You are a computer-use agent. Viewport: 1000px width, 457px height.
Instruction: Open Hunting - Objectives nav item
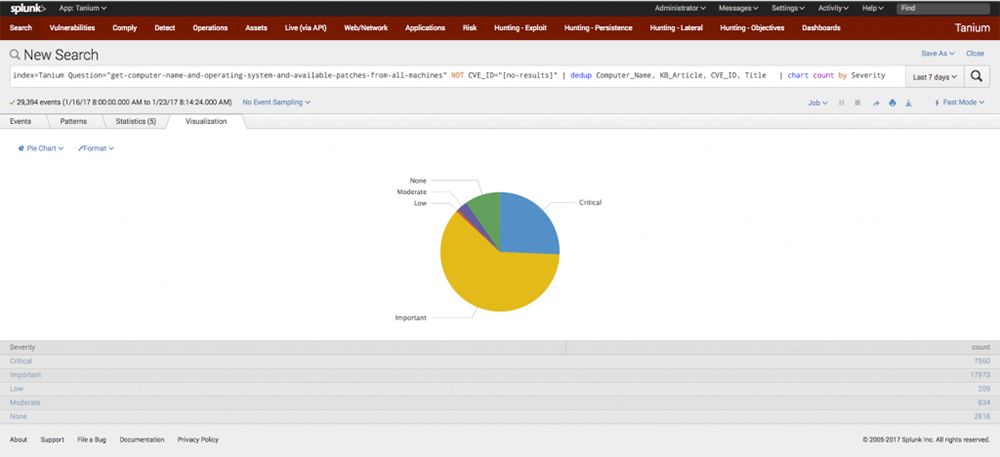tap(753, 28)
